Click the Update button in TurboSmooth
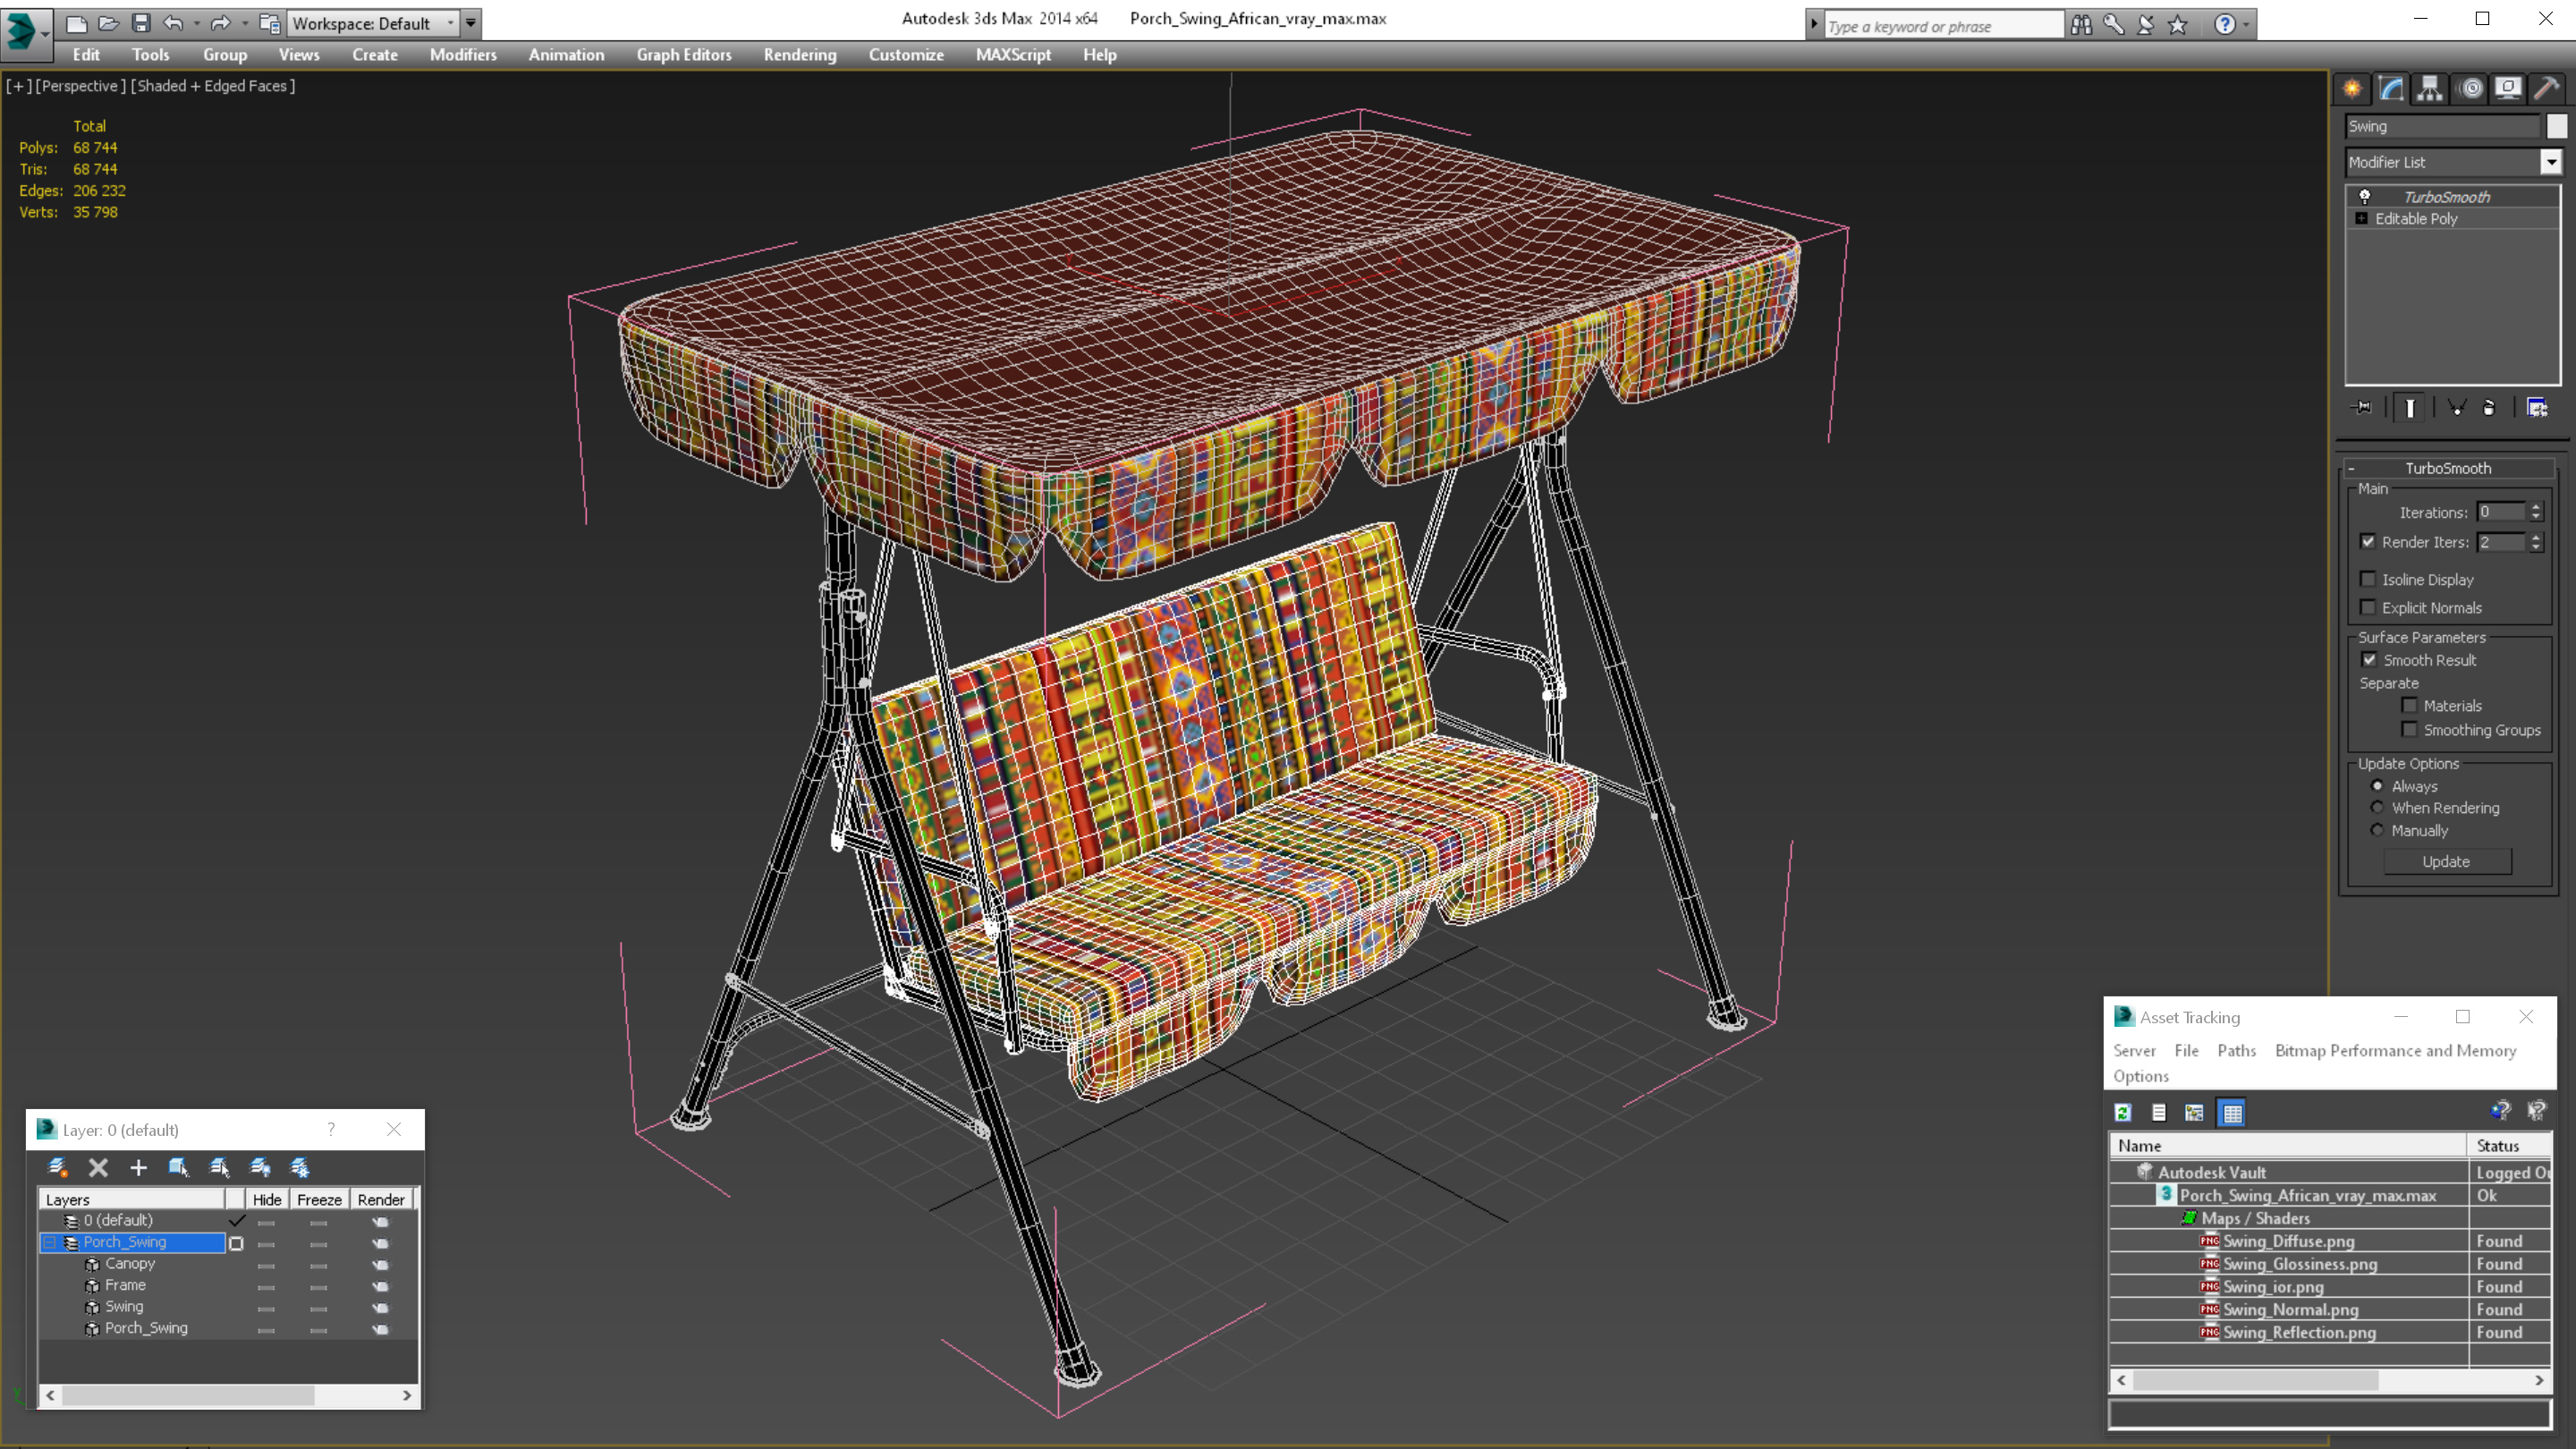The height and width of the screenshot is (1449, 2576). click(2446, 861)
